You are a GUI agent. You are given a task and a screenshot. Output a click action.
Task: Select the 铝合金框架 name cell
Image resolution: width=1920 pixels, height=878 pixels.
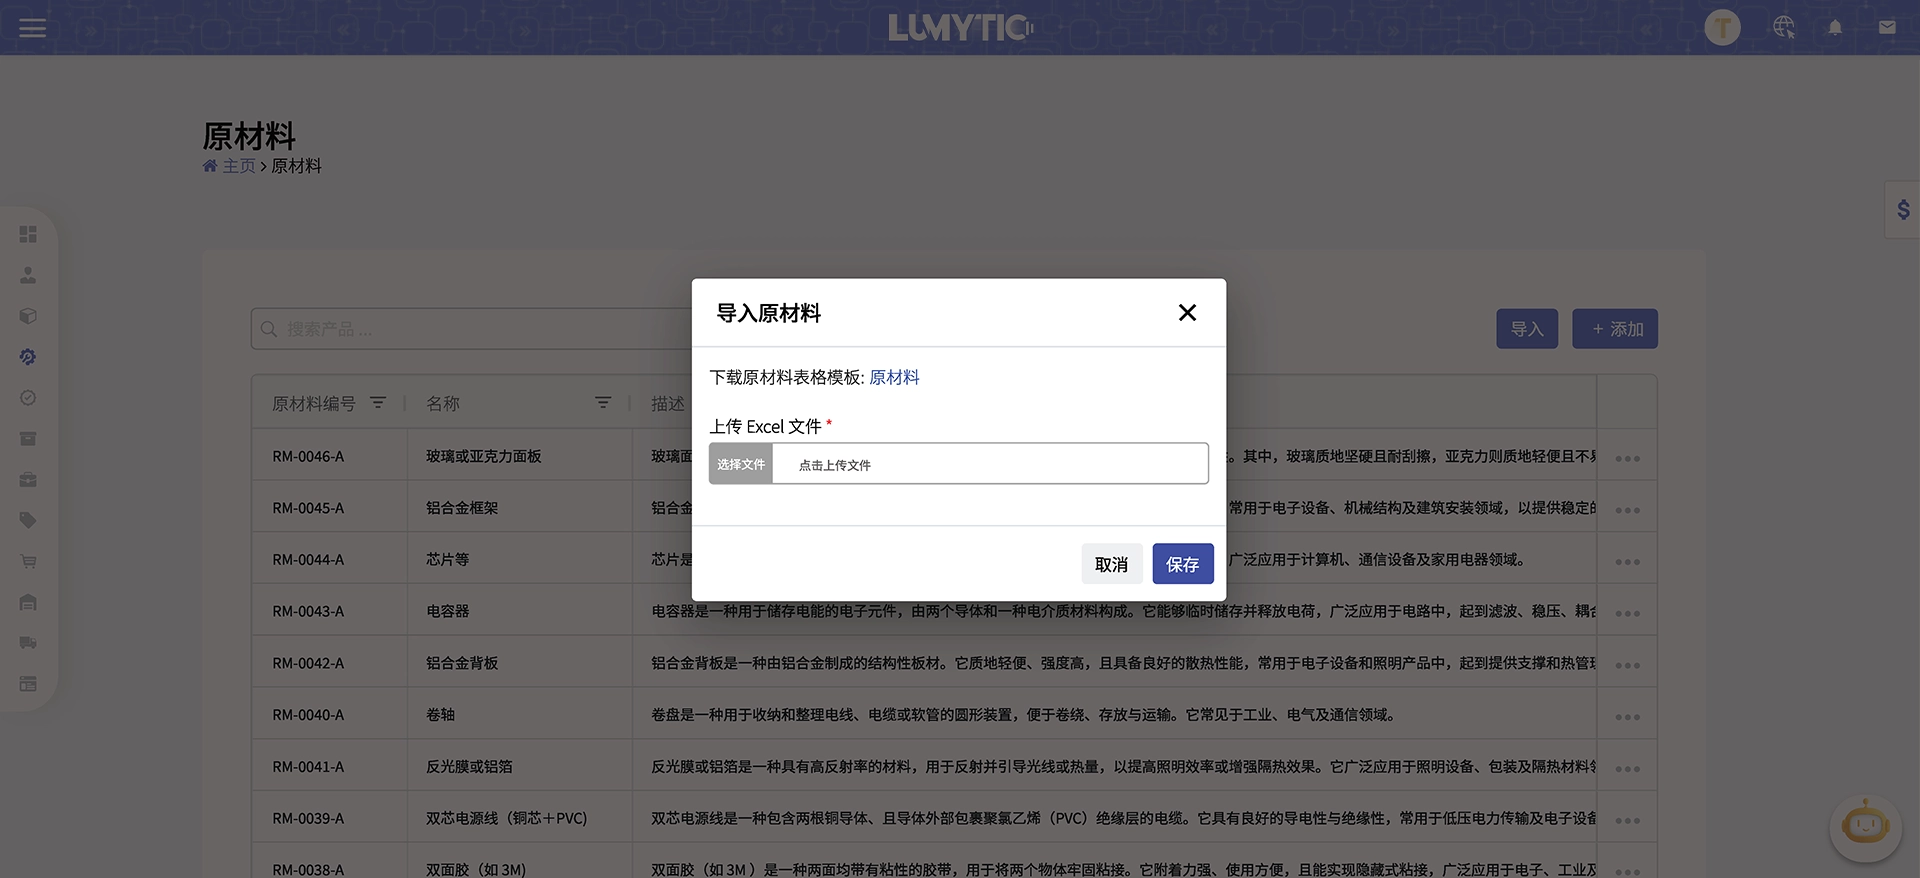click(519, 508)
